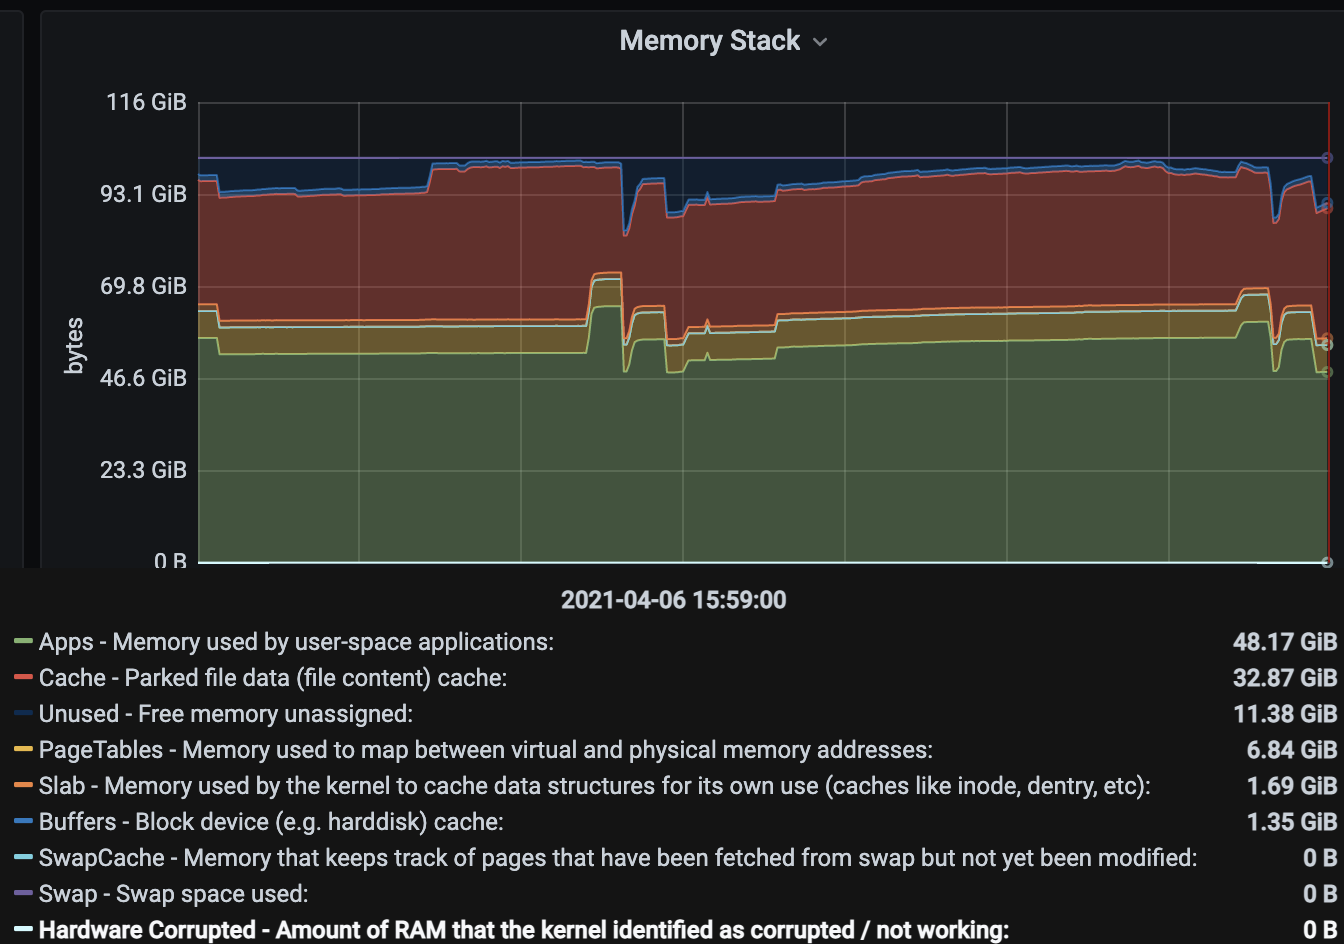
Task: Click the Apps value 48.17 GiB
Action: [x=1285, y=642]
